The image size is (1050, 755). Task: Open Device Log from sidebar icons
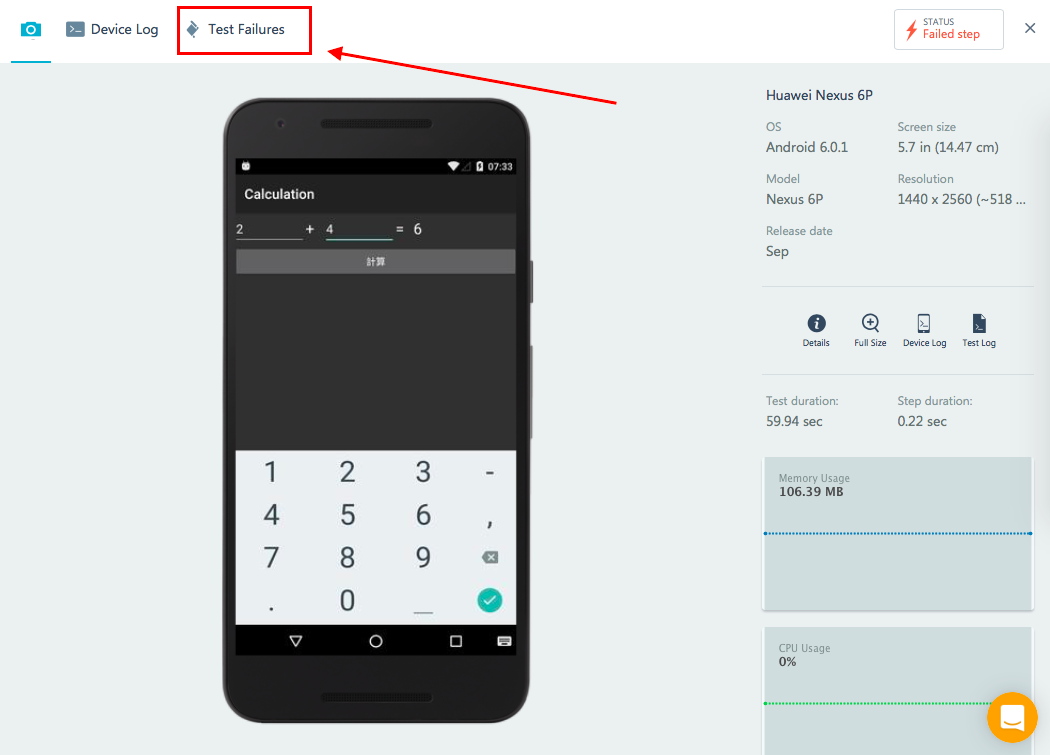(924, 330)
